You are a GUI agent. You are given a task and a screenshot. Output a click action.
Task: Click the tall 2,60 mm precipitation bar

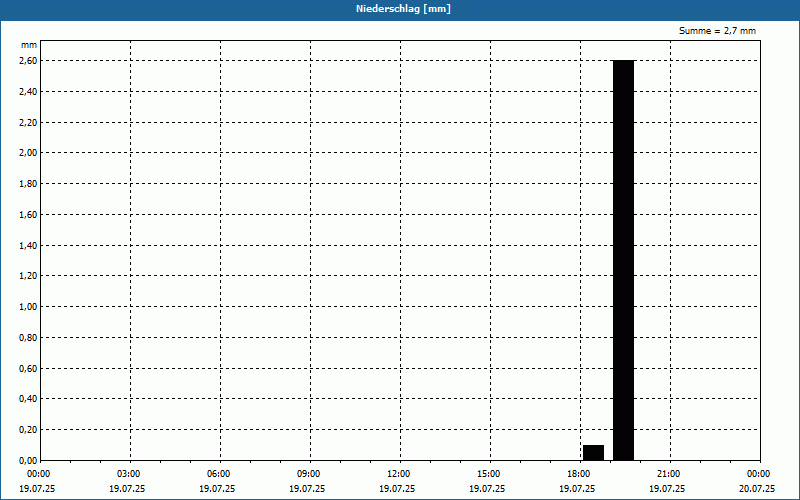tap(623, 260)
